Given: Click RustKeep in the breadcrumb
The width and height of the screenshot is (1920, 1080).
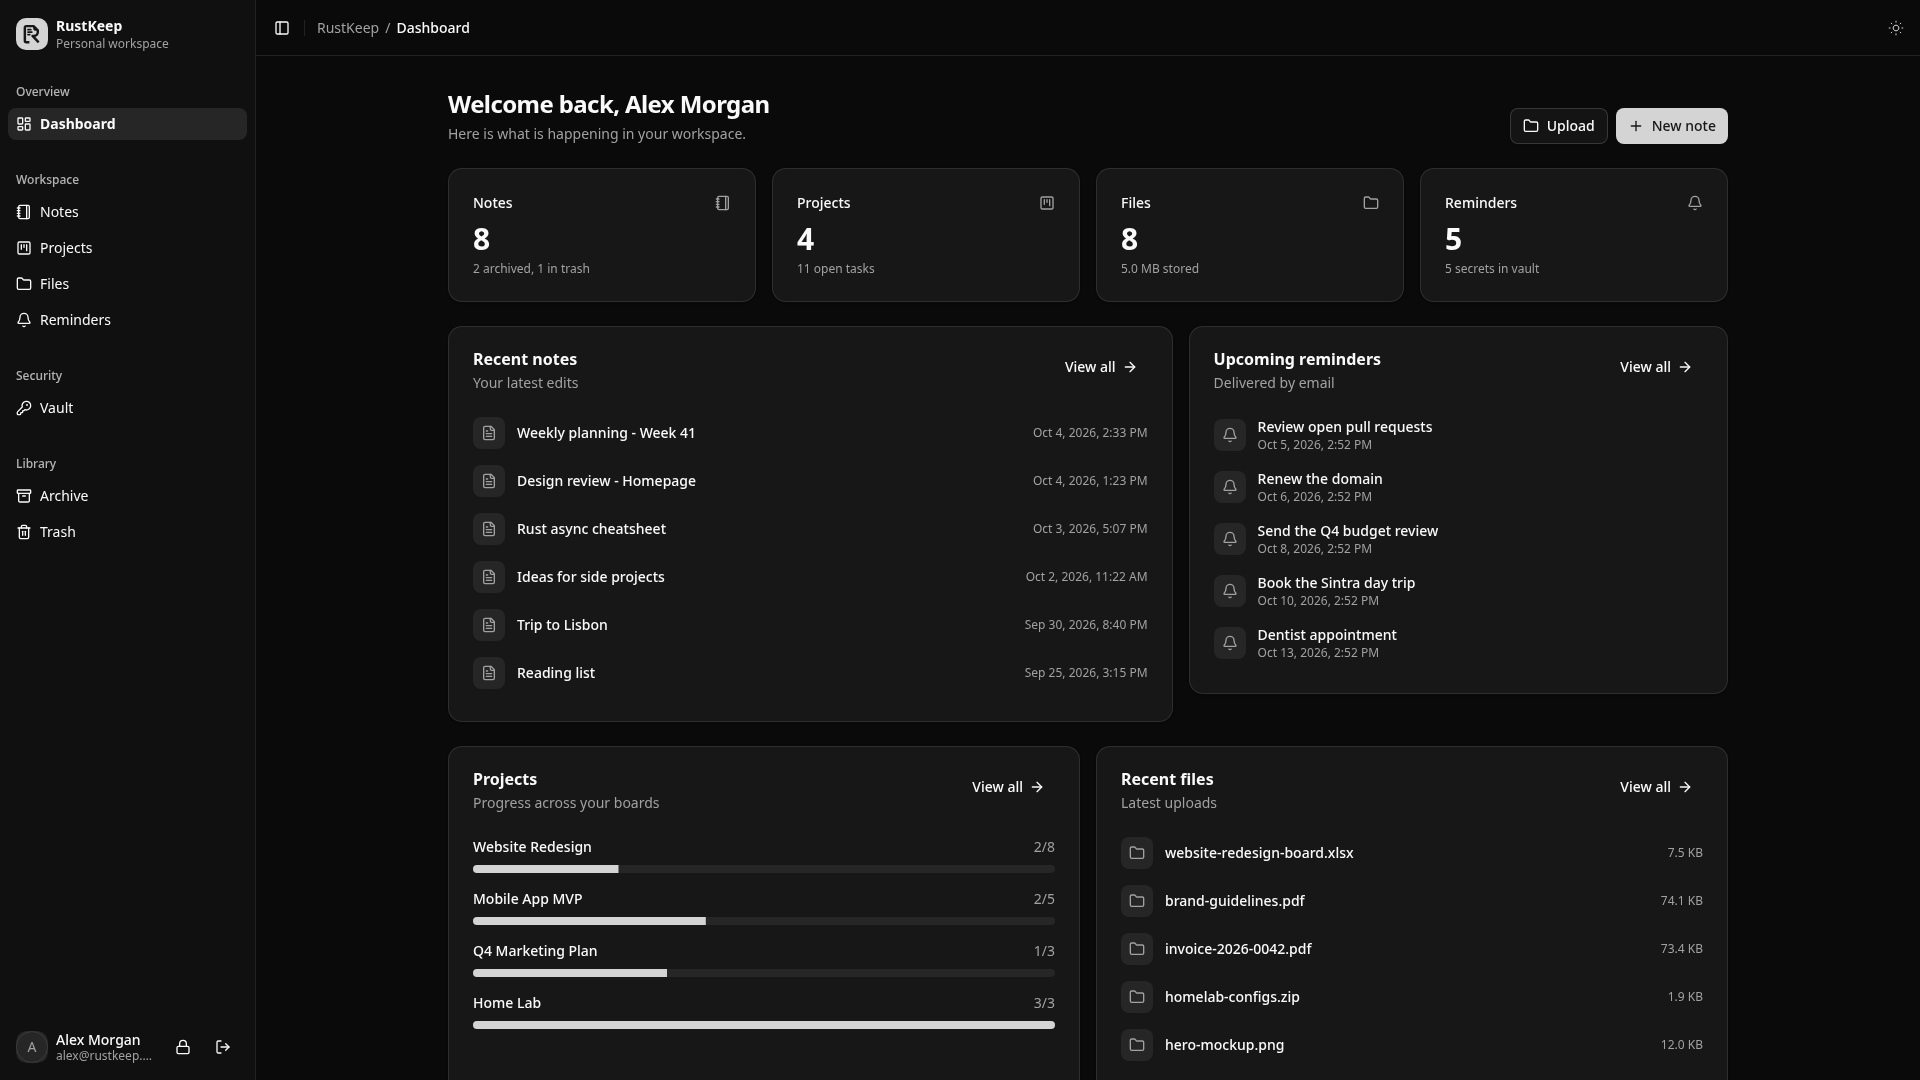Looking at the screenshot, I should click(x=347, y=28).
